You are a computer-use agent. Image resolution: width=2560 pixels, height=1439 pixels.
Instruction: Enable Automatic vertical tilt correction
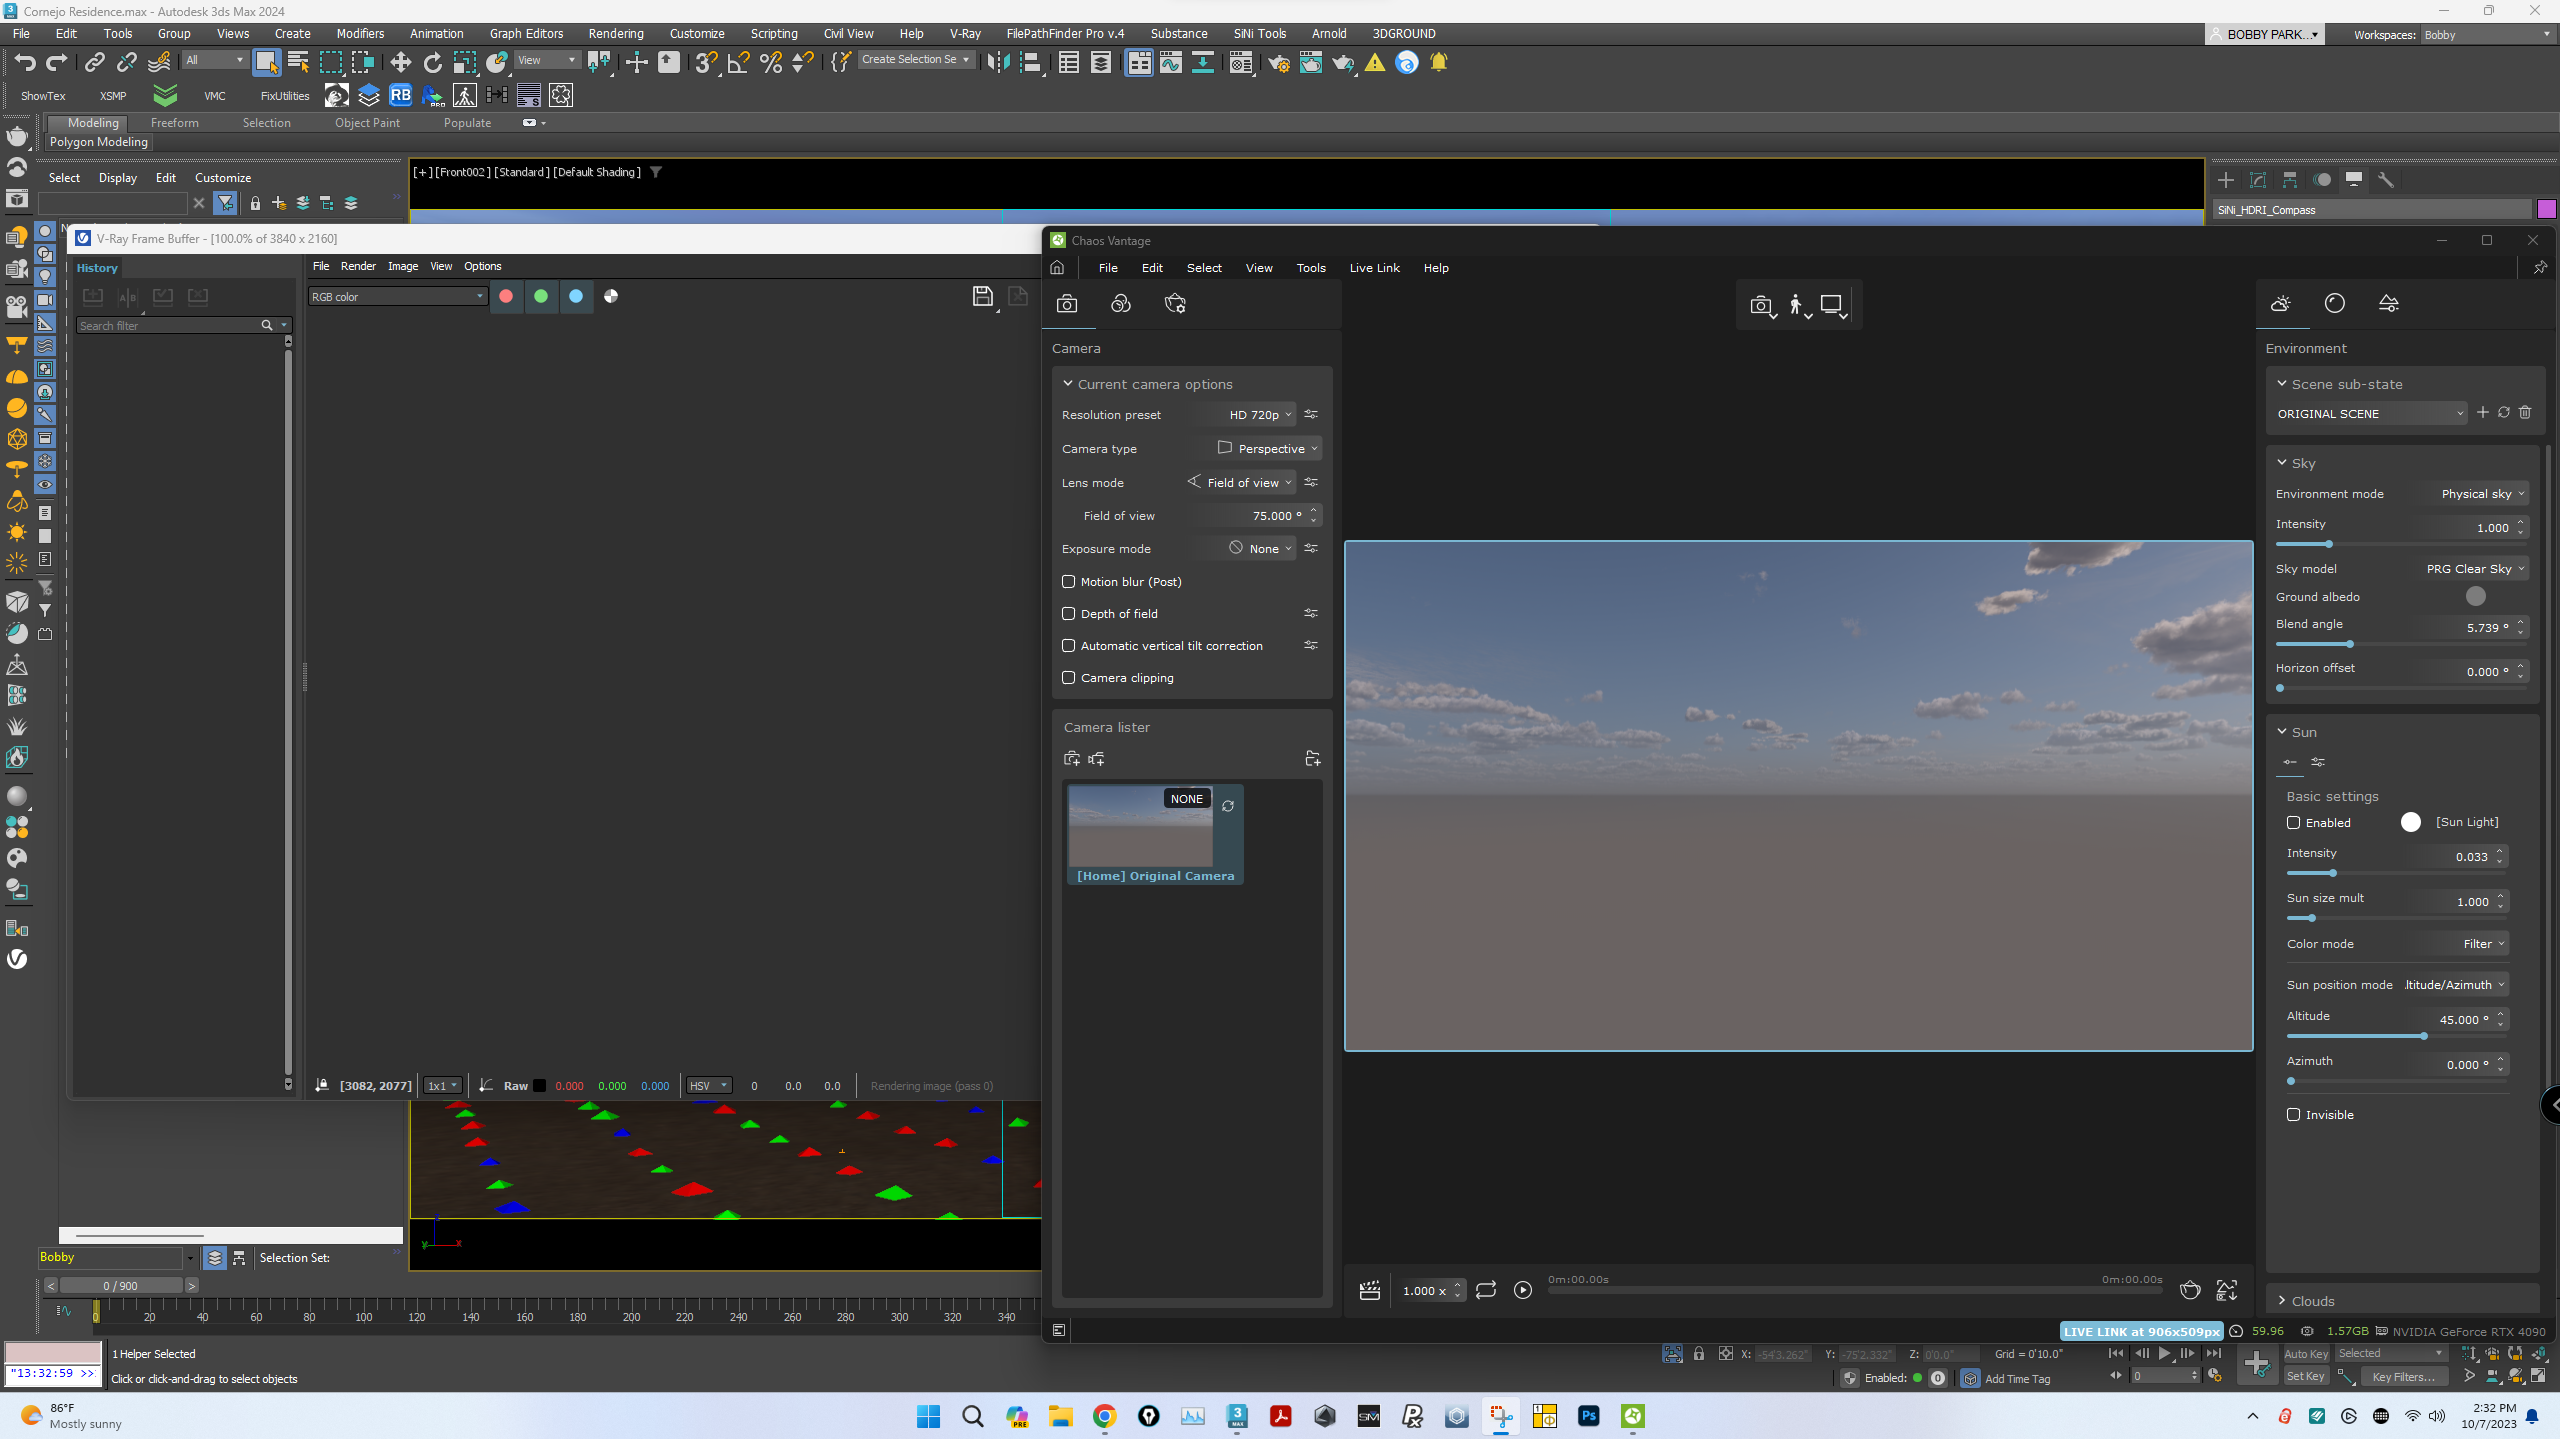(1068, 646)
